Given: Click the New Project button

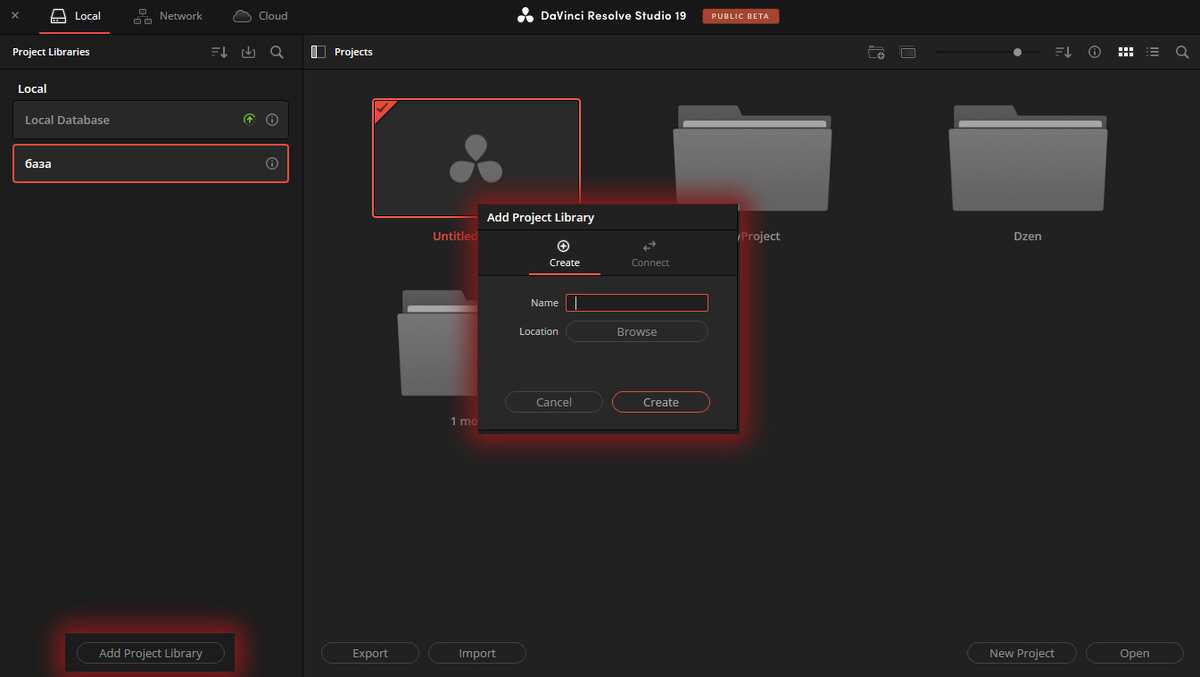Looking at the screenshot, I should pyautogui.click(x=1022, y=653).
